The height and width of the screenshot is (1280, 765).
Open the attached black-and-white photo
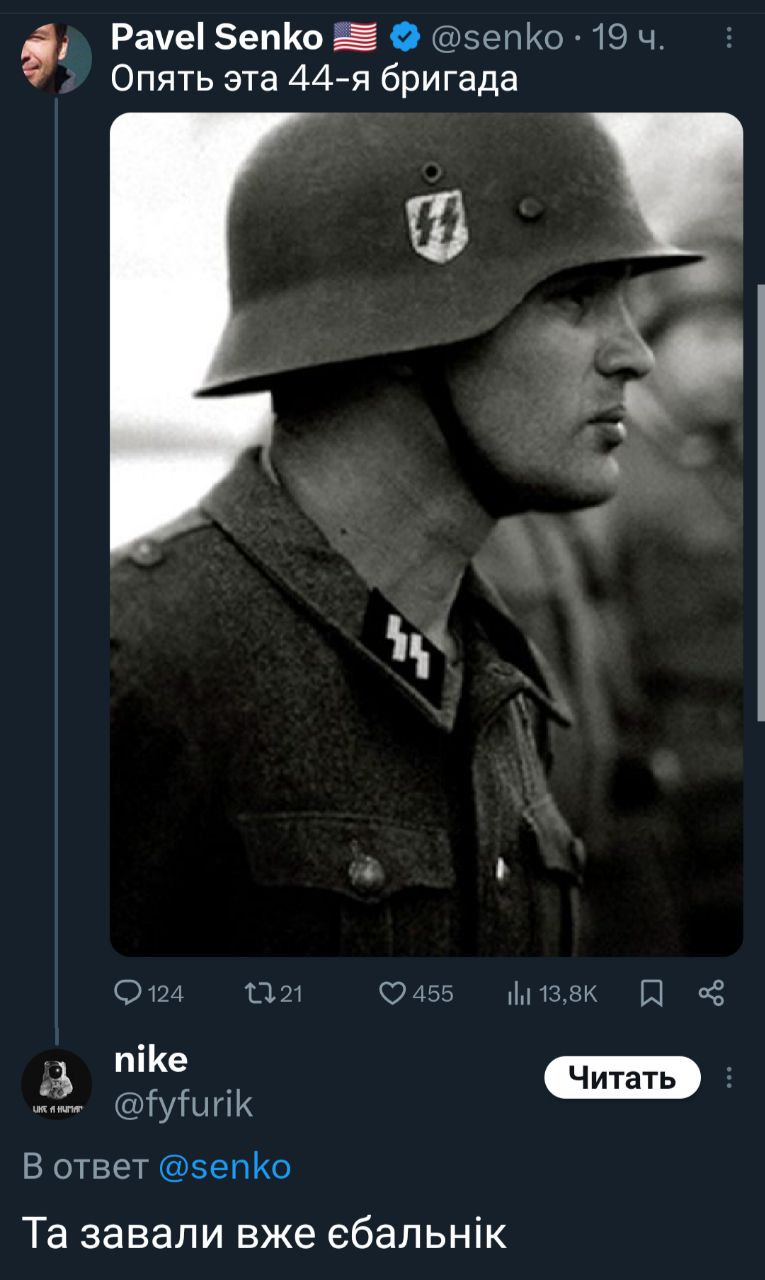pyautogui.click(x=426, y=534)
